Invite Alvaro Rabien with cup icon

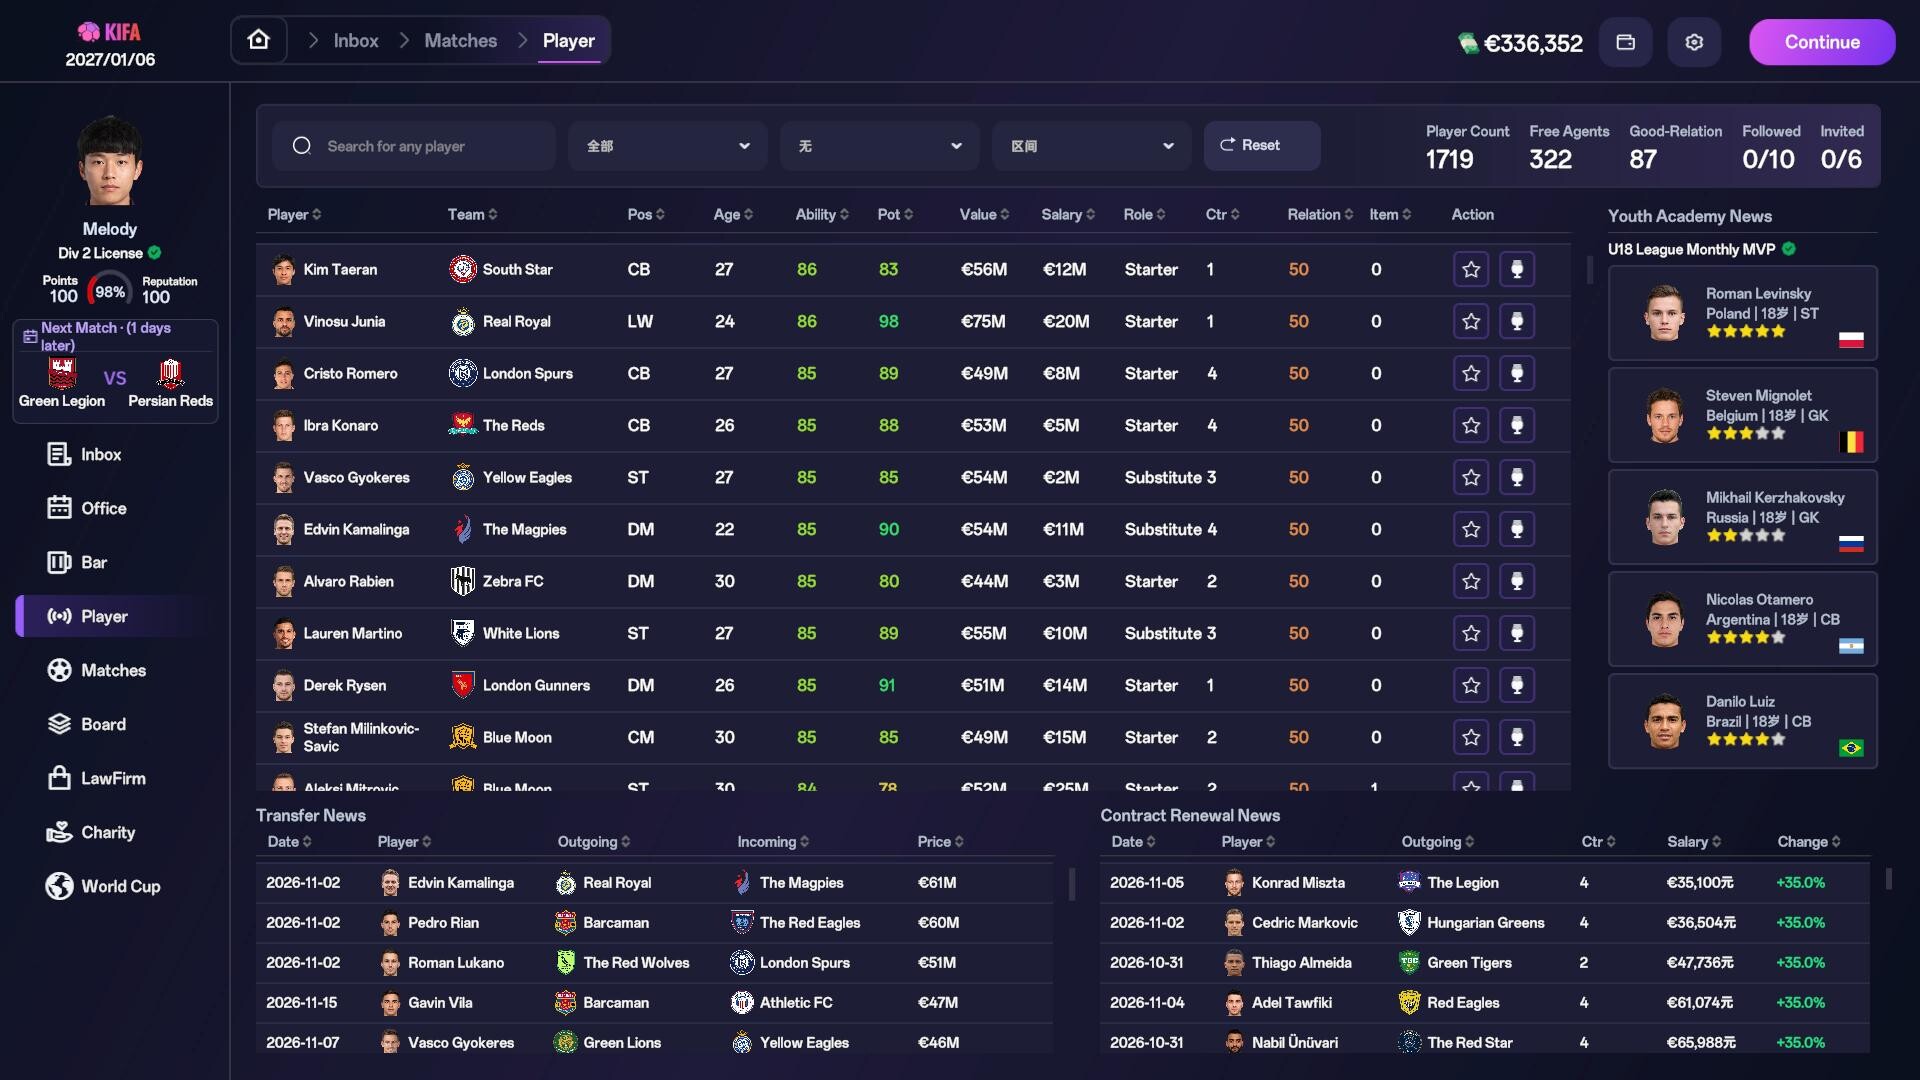click(x=1517, y=581)
